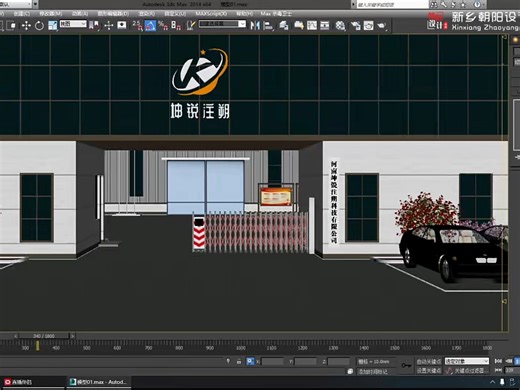Screen dimensions: 520x390
Task: Open the Rendered Frame Window icon
Action: pos(368,26)
